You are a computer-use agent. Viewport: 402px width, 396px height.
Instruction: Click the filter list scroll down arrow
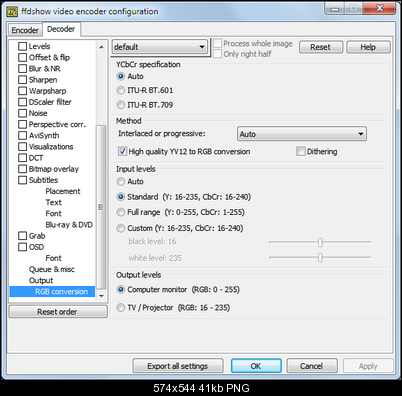102,296
